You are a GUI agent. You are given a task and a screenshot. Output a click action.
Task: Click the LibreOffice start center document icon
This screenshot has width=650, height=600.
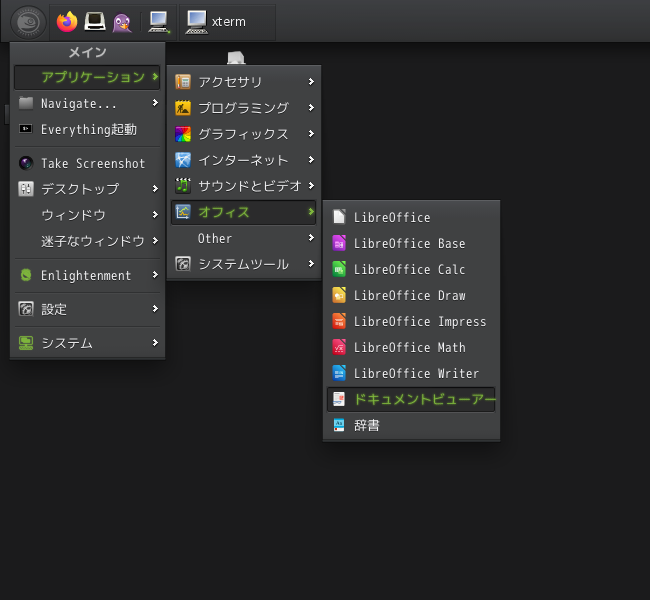[x=339, y=217]
